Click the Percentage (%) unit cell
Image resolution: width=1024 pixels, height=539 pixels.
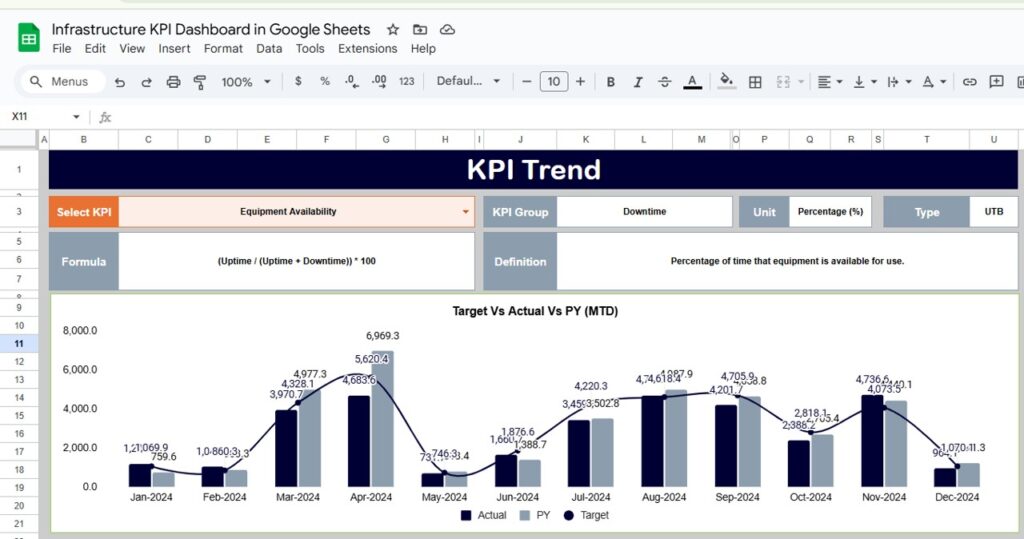pyautogui.click(x=830, y=212)
